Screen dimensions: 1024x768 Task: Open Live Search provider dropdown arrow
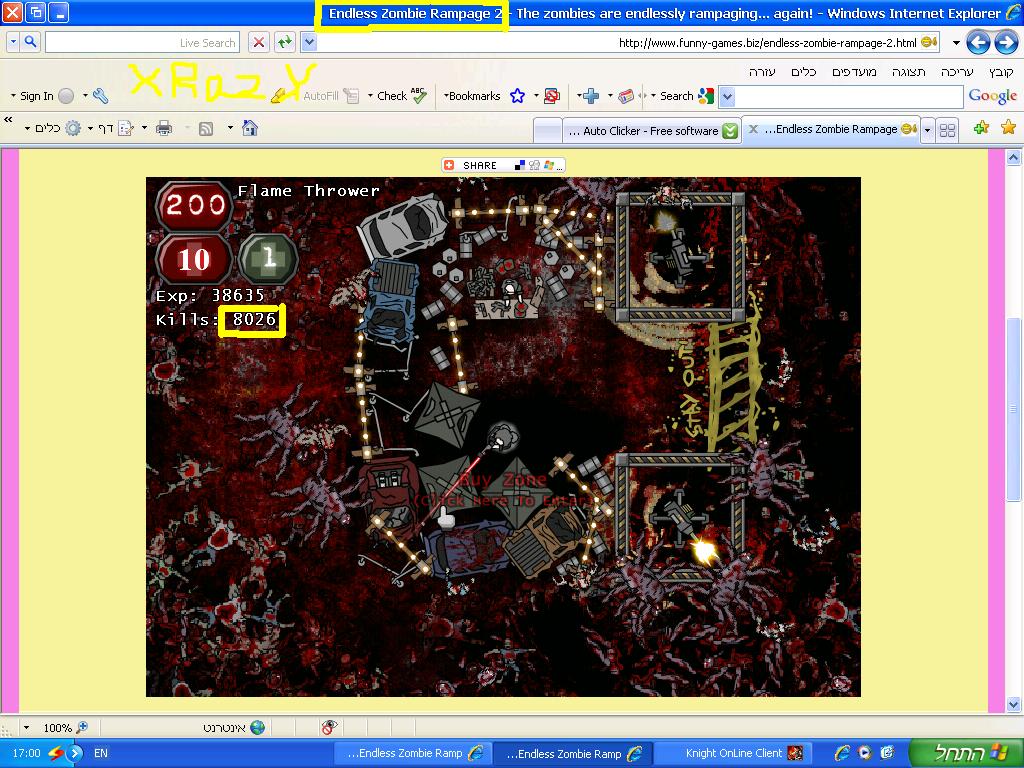12,42
